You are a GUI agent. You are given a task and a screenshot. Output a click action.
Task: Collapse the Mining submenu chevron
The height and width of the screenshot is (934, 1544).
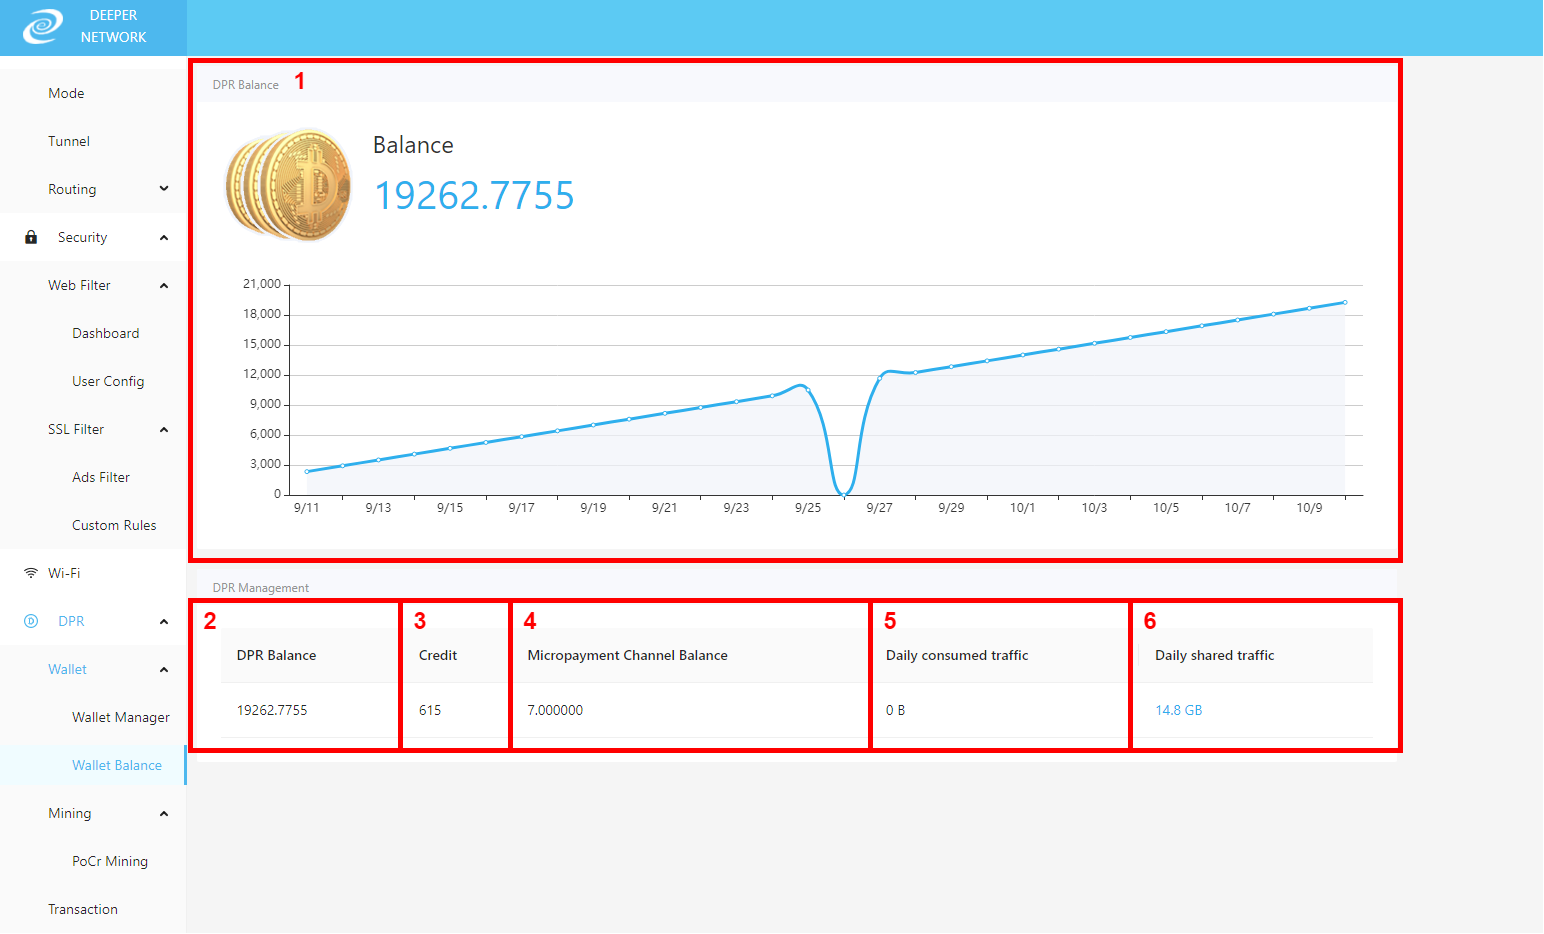pos(164,813)
